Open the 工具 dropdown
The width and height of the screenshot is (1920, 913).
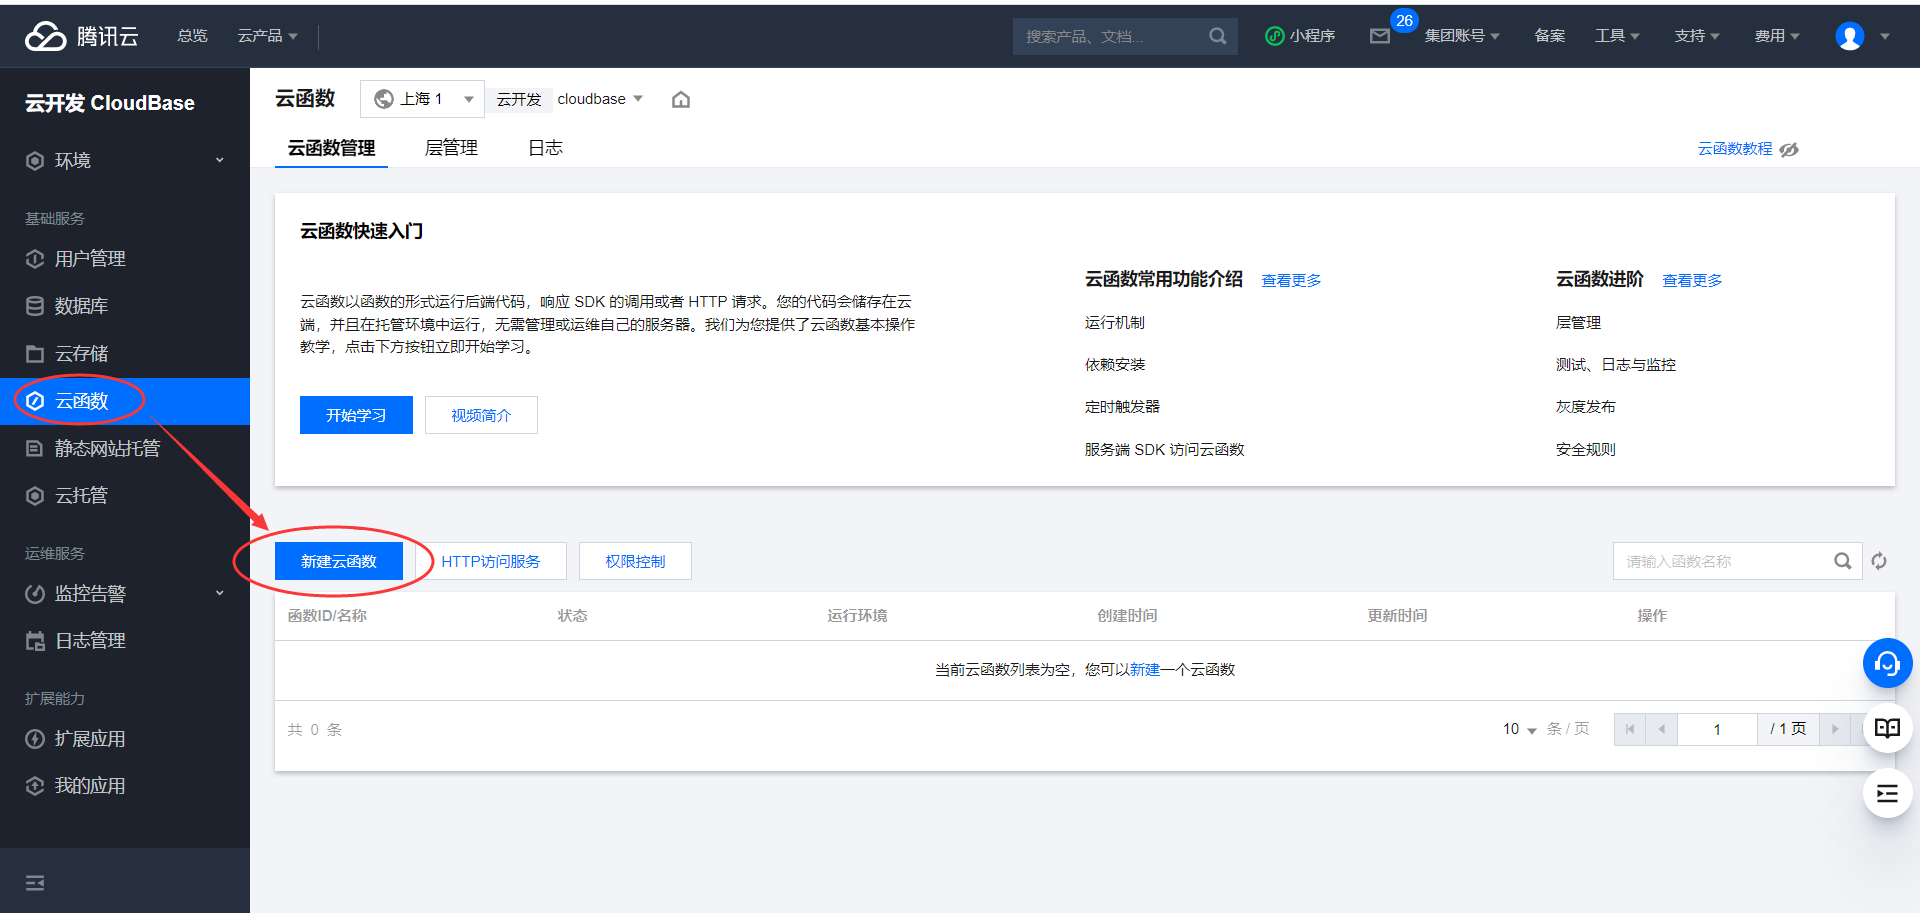[1617, 36]
